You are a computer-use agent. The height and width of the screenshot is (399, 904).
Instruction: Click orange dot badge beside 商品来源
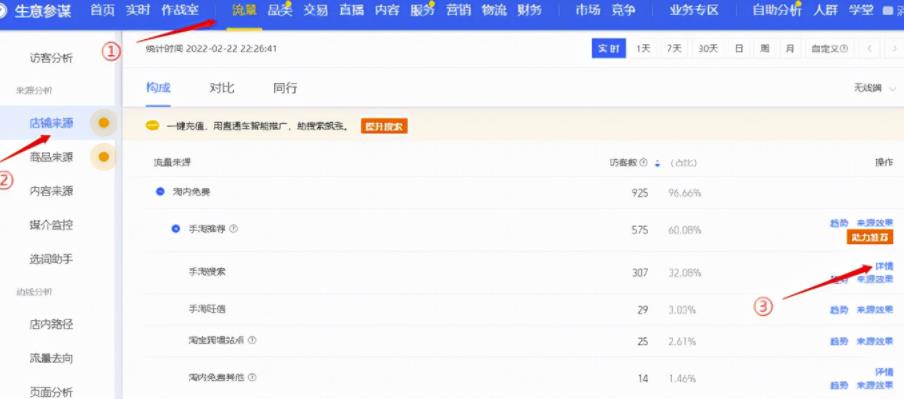tap(104, 157)
